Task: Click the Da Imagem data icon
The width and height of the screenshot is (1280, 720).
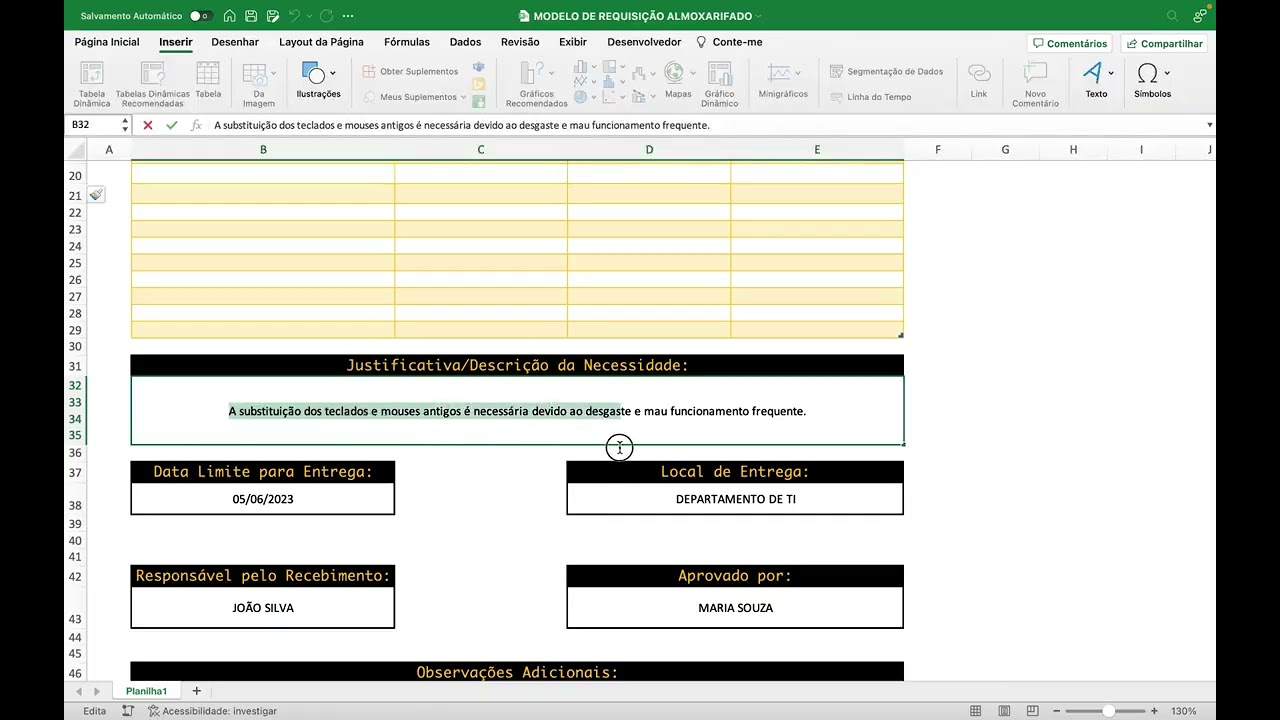Action: pyautogui.click(x=258, y=84)
